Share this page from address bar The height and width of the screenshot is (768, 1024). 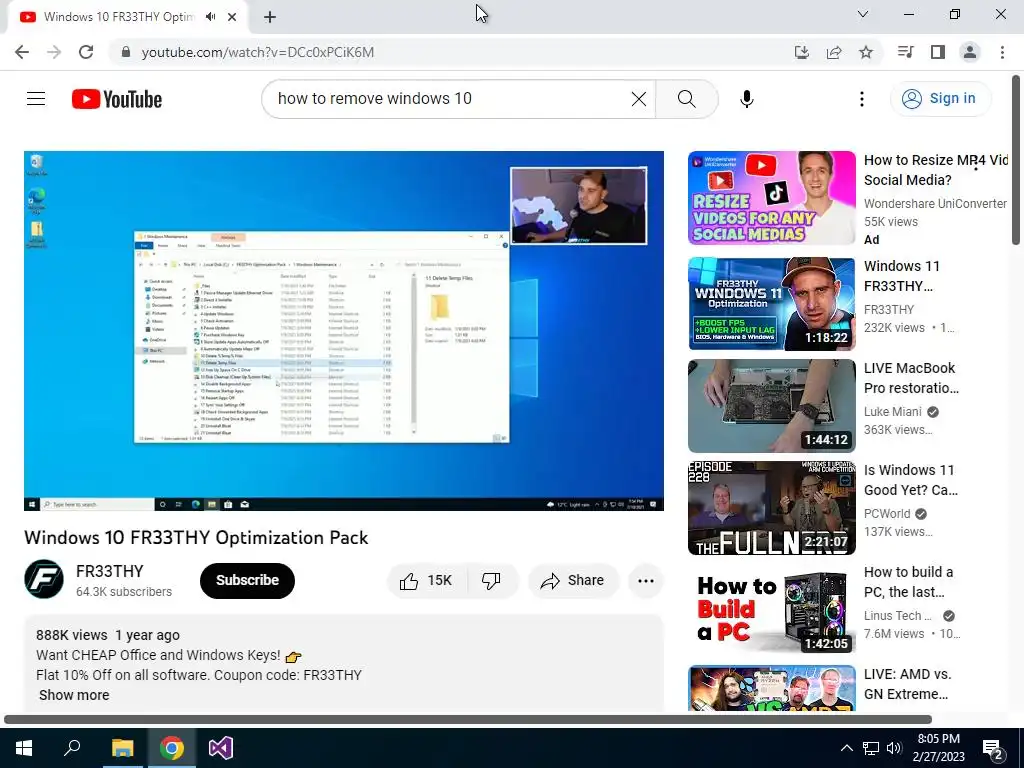tap(834, 52)
